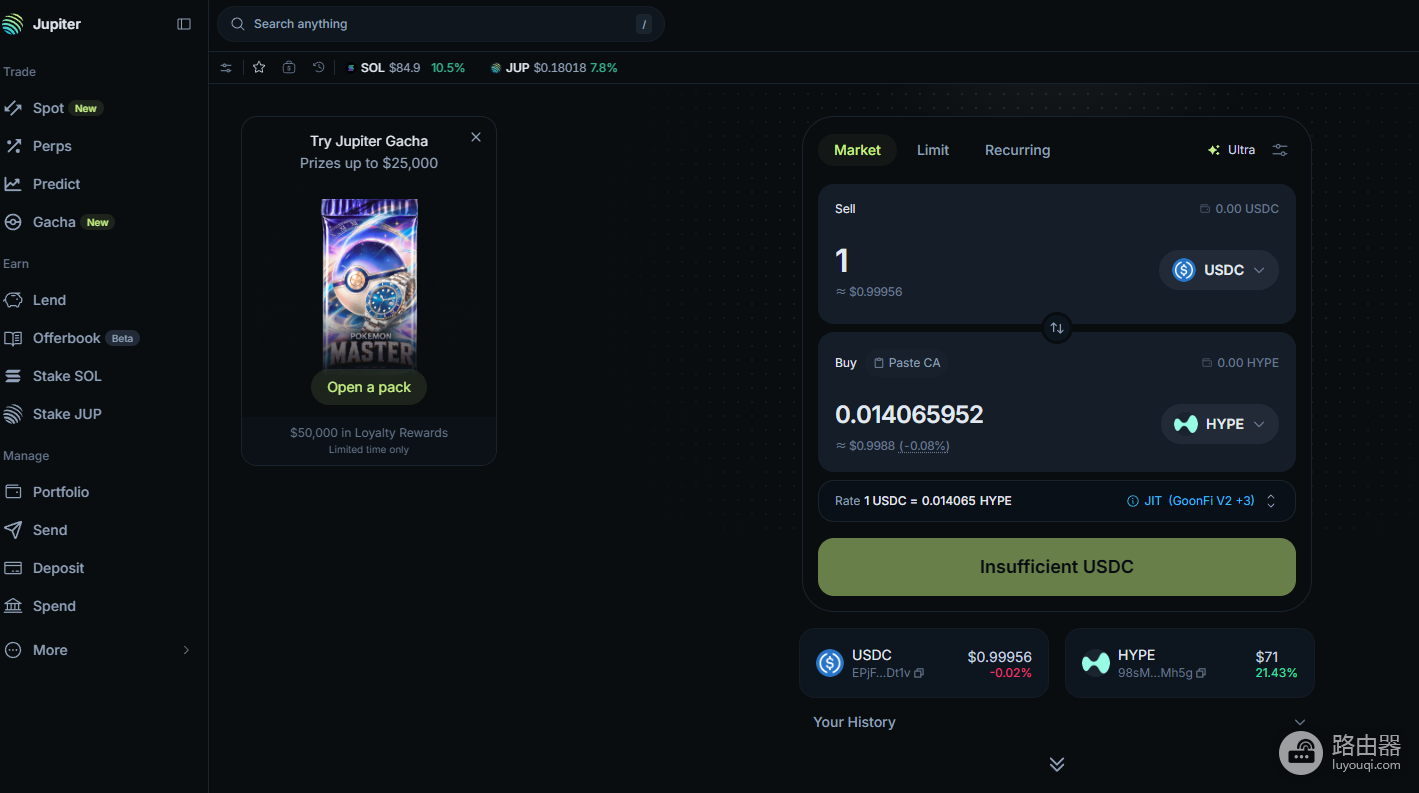Screen dimensions: 1419x793
Task: Toggle Ultra mode
Action: 1231,150
